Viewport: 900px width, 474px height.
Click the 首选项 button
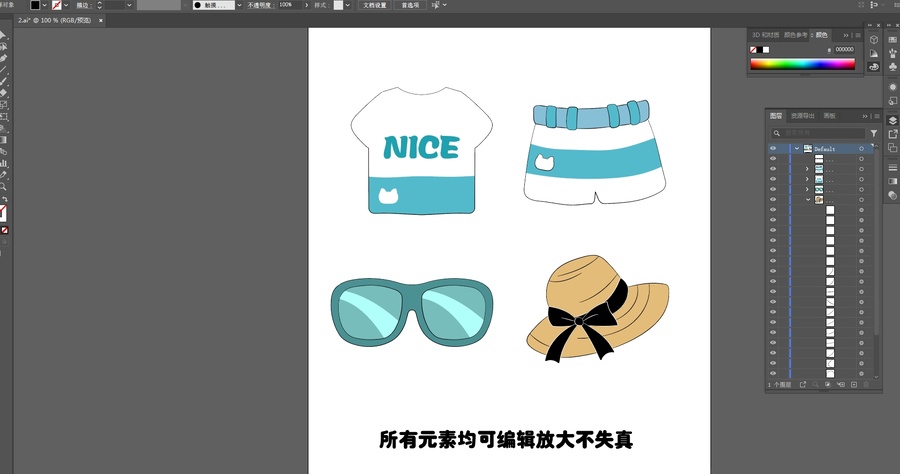click(x=410, y=5)
